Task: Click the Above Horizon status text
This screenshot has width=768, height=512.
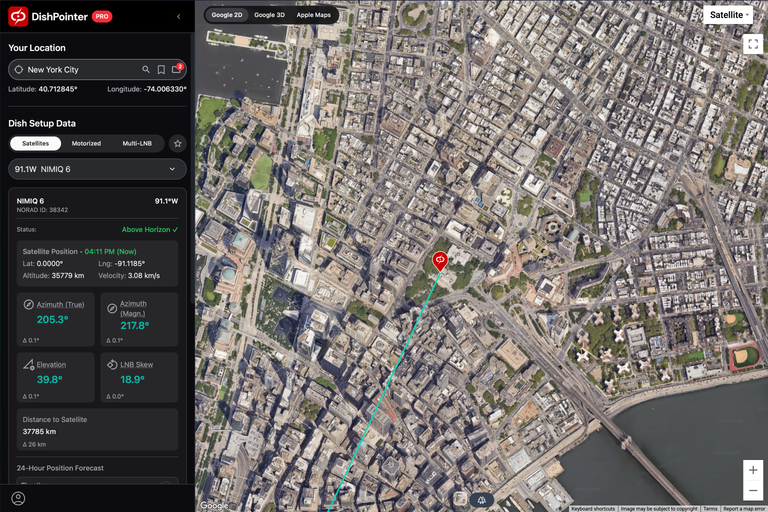Action: (150, 229)
